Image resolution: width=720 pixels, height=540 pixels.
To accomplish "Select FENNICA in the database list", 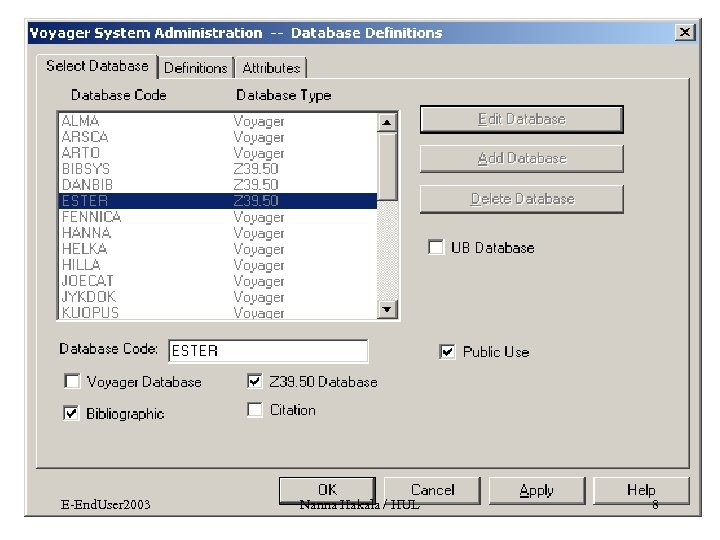I will click(x=218, y=217).
